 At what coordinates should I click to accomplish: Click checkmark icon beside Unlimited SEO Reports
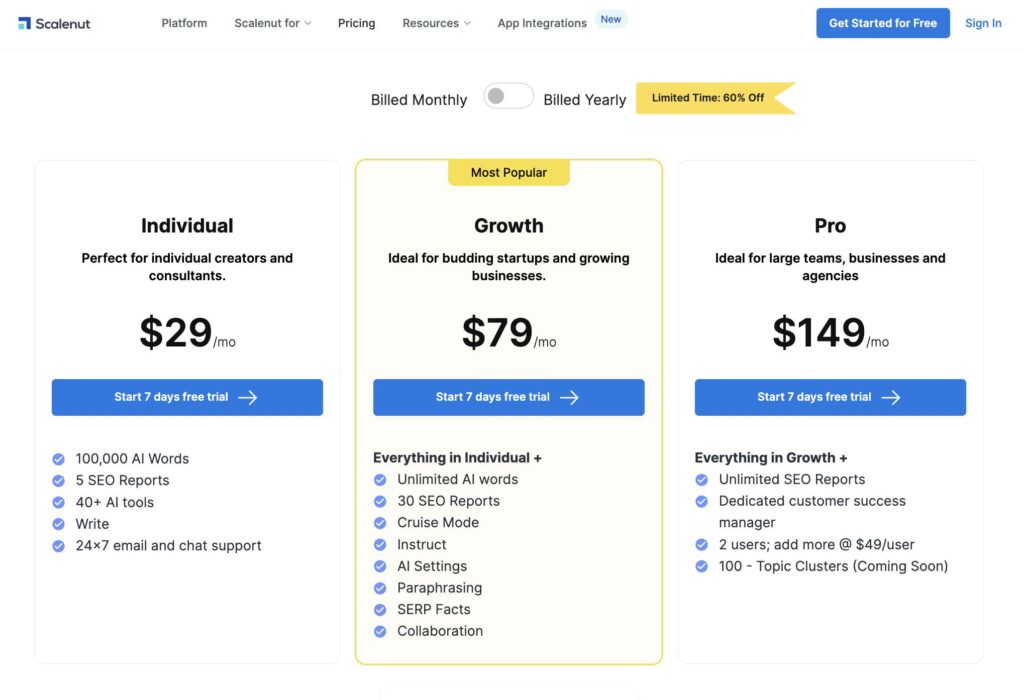(701, 480)
